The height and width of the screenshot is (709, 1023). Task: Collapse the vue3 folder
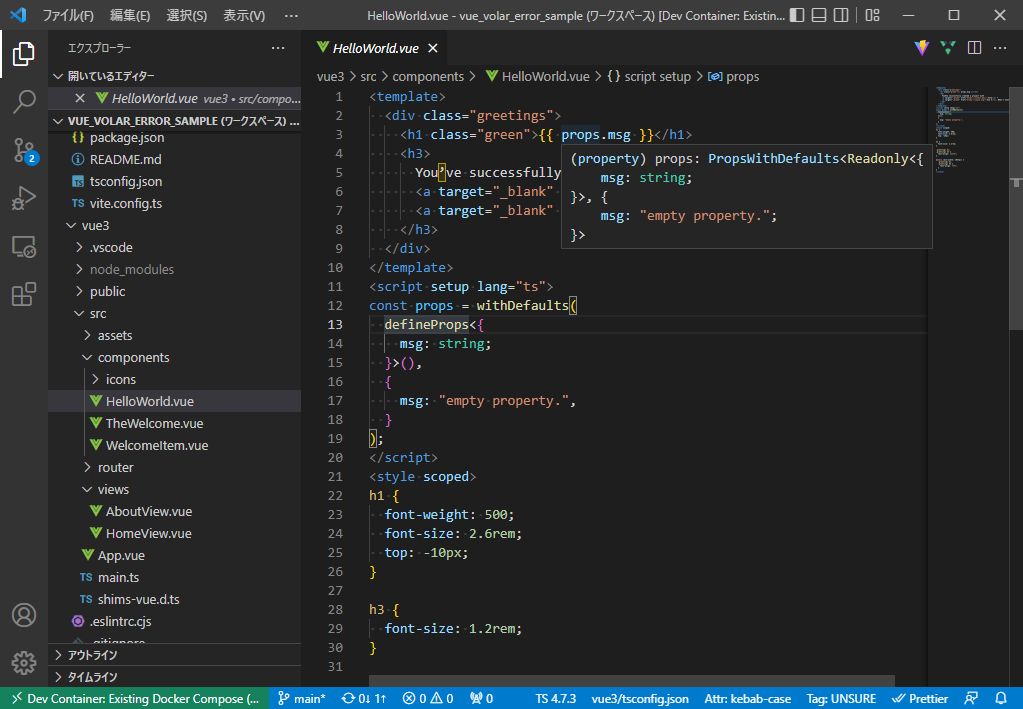tap(175, 226)
